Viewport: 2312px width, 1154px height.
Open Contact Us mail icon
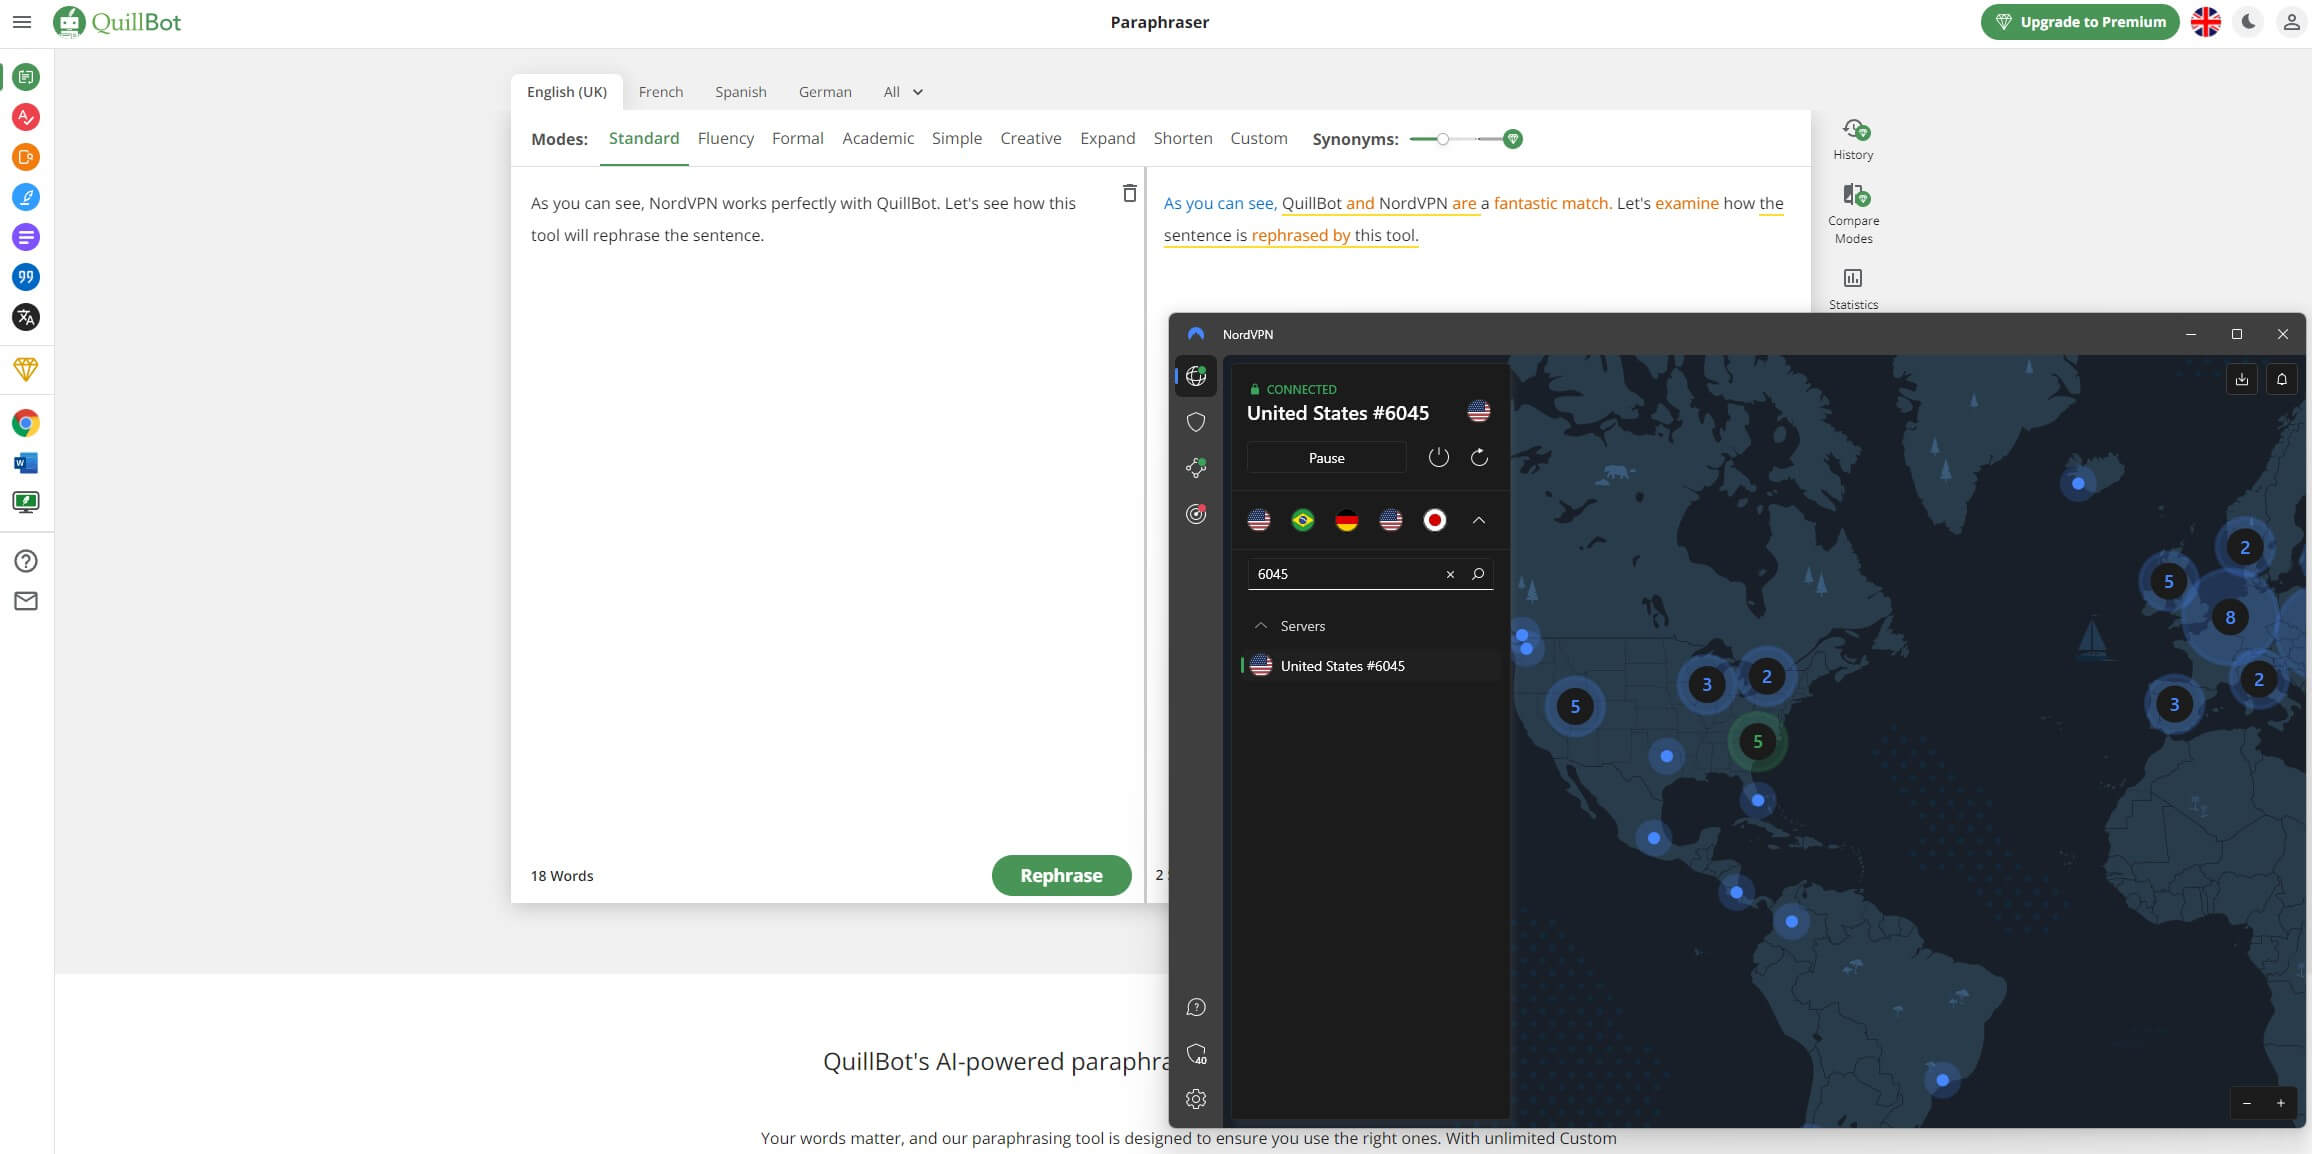tap(26, 601)
